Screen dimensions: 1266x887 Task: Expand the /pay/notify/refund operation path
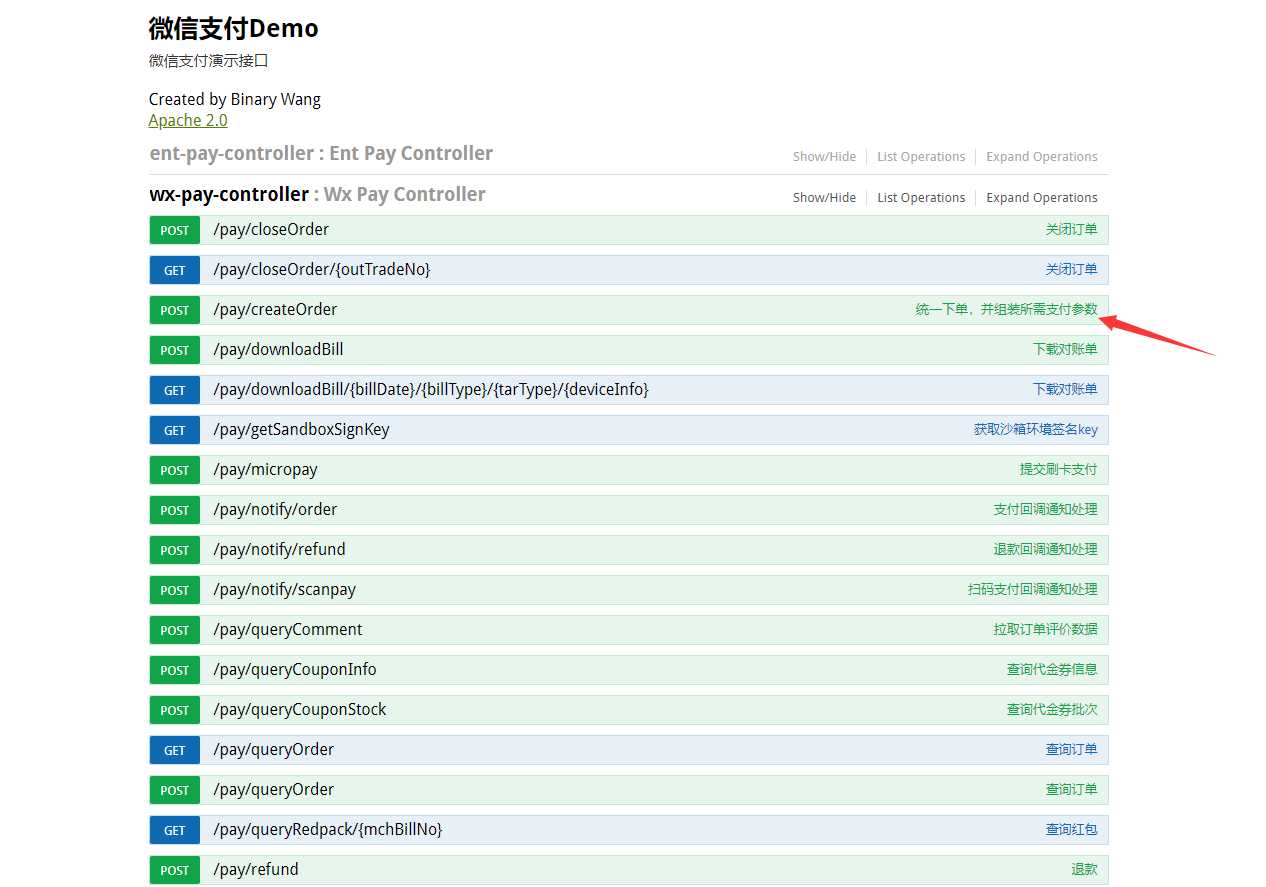click(x=279, y=550)
